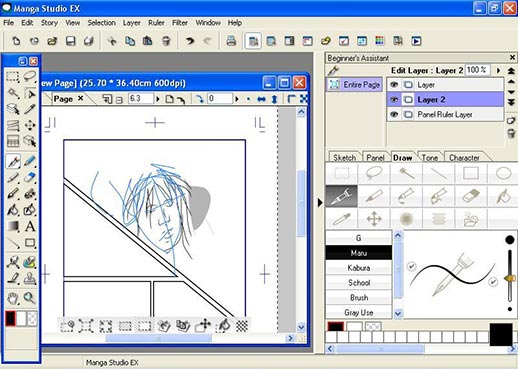Expand the Beginner's Assistant side arrow
The height and width of the screenshot is (369, 518).
click(x=320, y=202)
